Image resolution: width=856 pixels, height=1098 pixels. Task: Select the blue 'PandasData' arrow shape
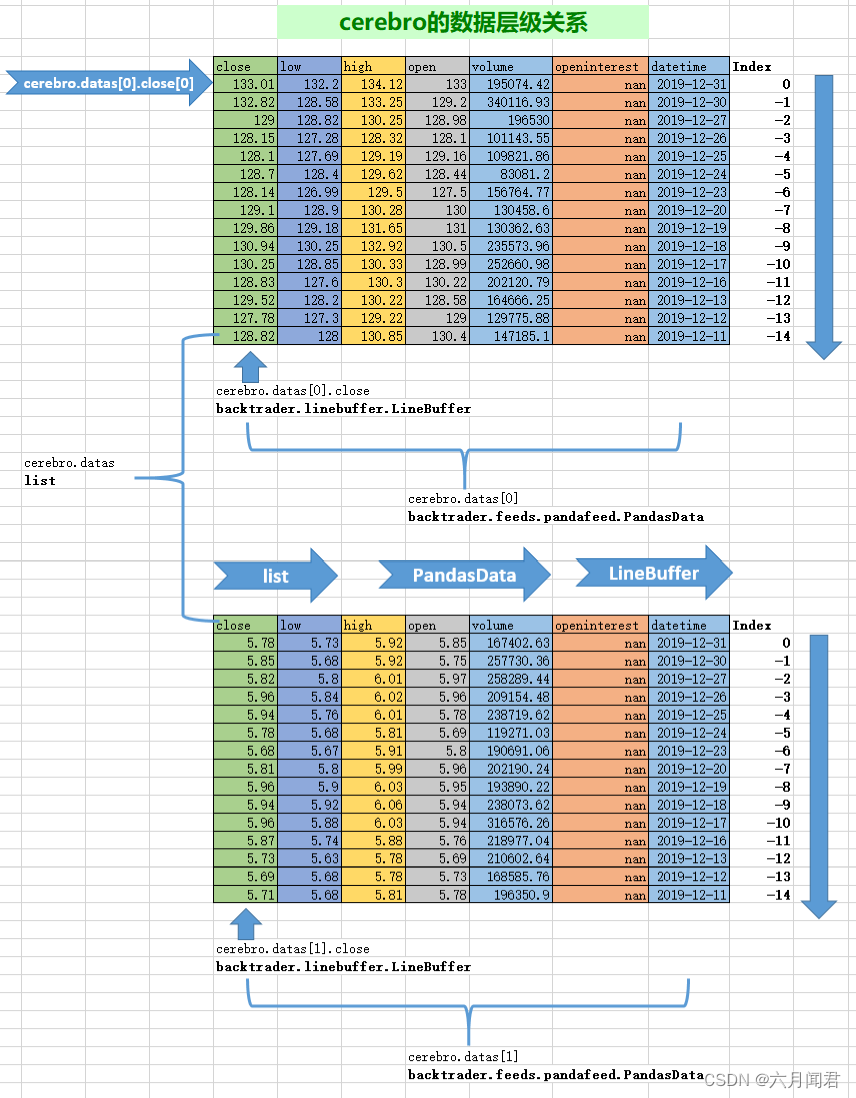point(464,575)
